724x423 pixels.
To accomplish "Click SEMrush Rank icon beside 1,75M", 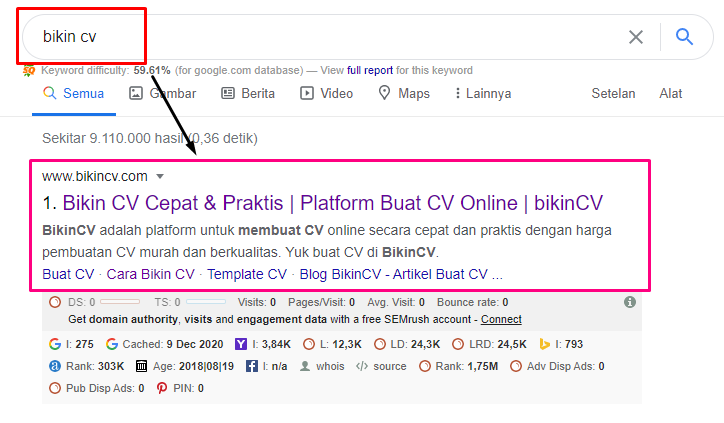I will [x=425, y=367].
